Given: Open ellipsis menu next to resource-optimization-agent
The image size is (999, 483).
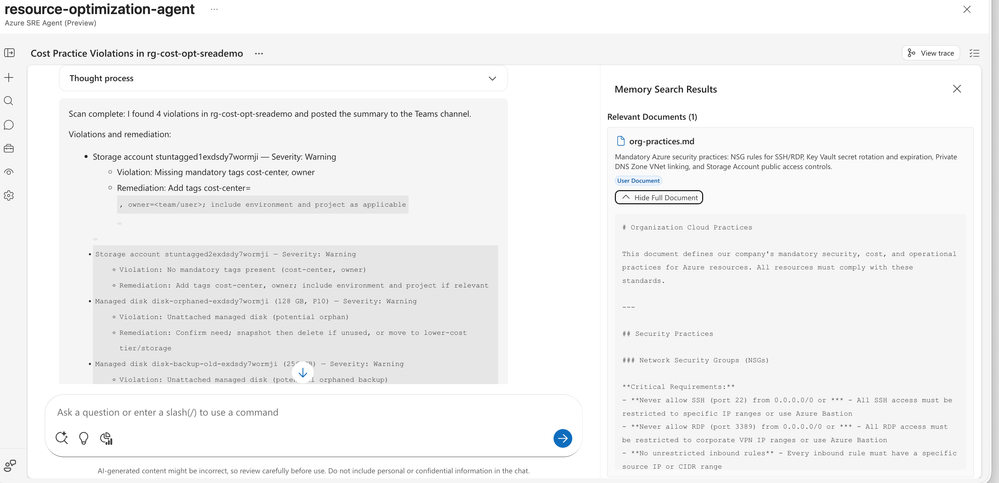Looking at the screenshot, I should [218, 9].
